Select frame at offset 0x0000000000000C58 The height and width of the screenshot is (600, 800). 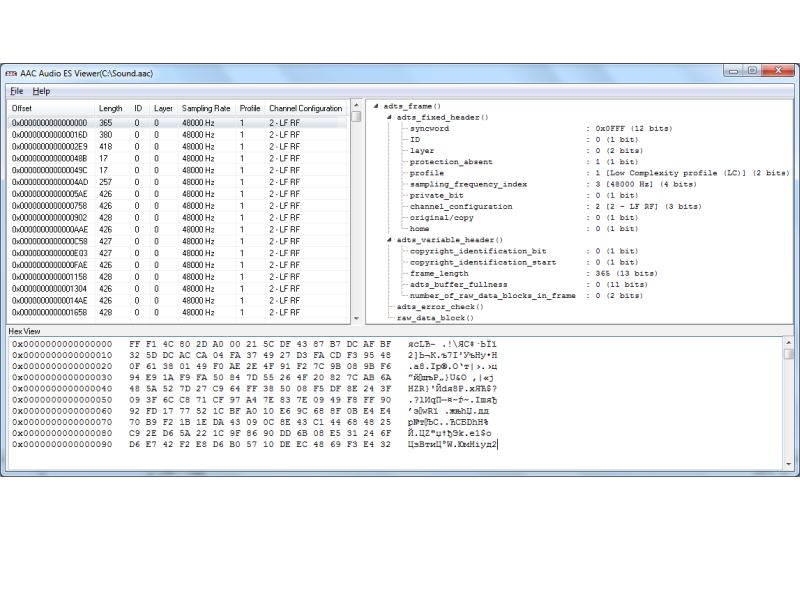[x=178, y=241]
